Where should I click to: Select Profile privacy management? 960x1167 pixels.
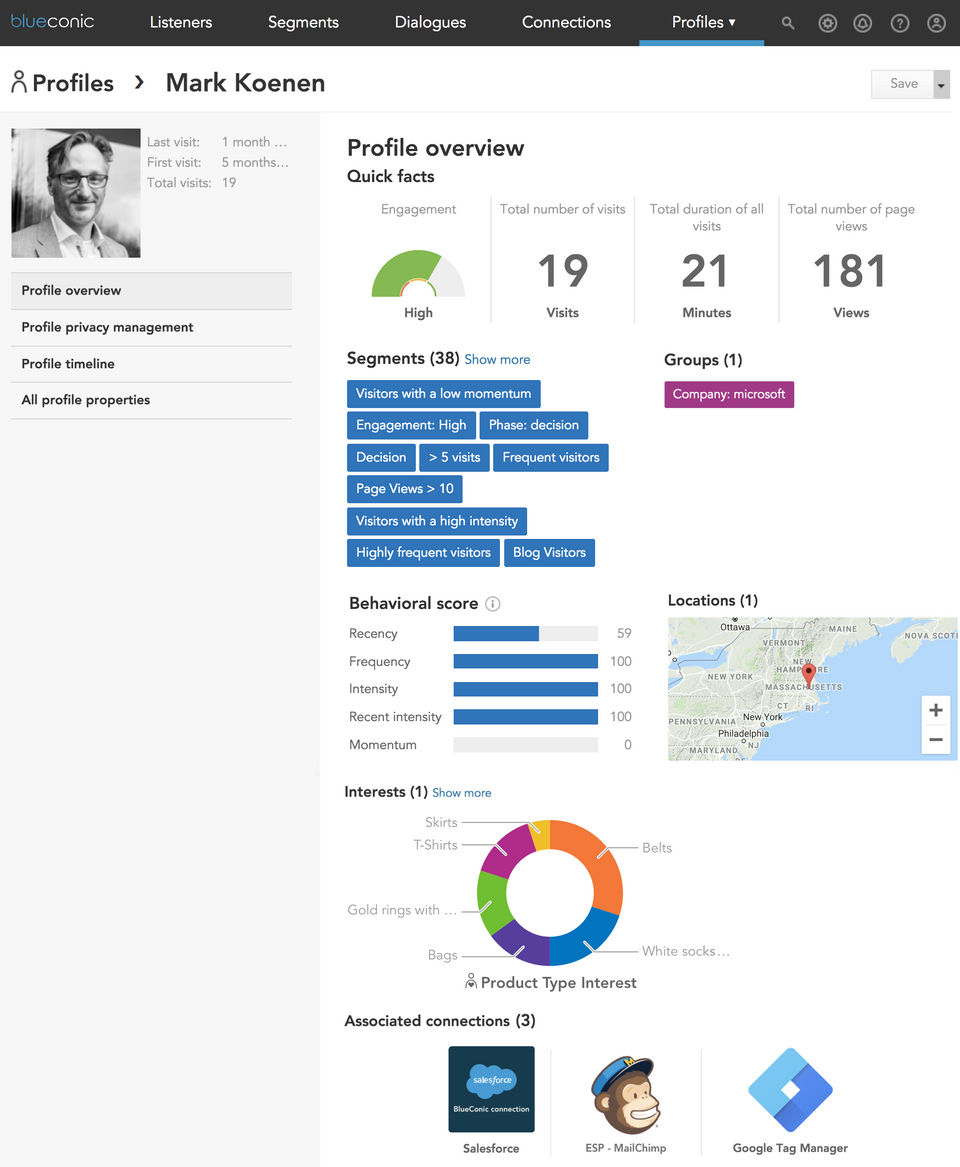point(151,327)
